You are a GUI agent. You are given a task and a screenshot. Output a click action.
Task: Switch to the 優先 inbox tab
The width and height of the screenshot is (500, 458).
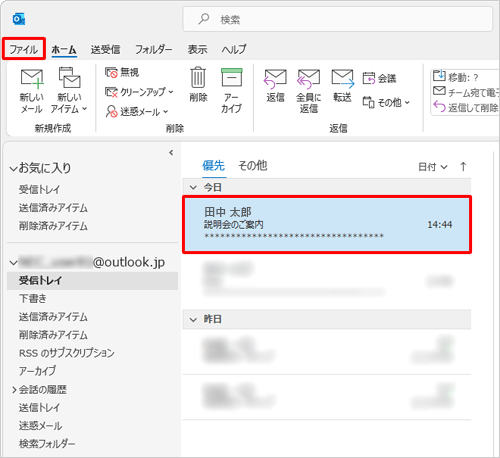(x=213, y=166)
